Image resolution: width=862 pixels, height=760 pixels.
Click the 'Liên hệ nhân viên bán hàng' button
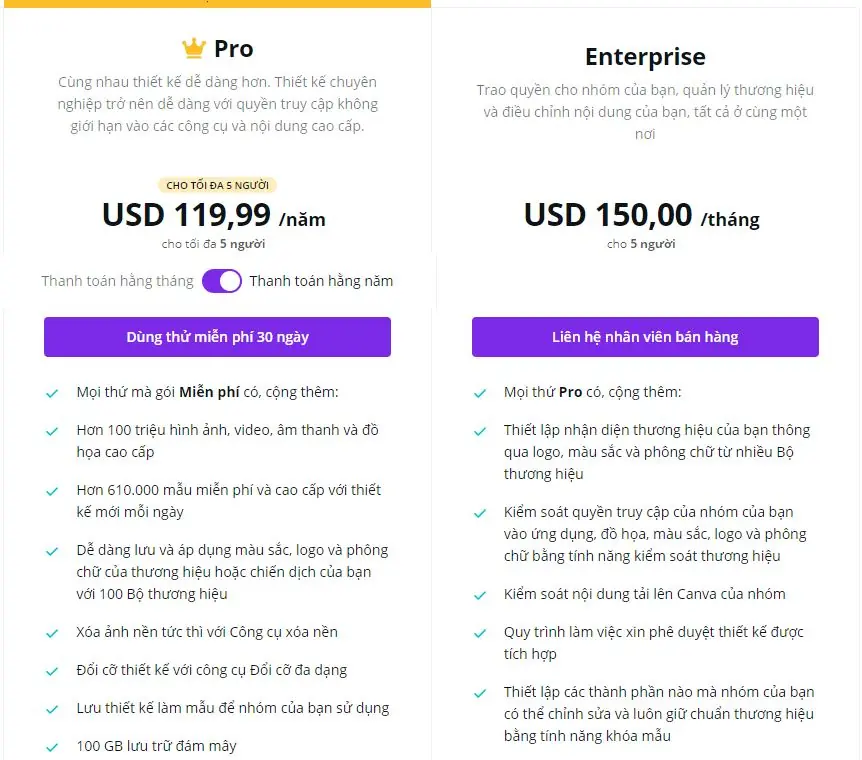[x=645, y=337]
